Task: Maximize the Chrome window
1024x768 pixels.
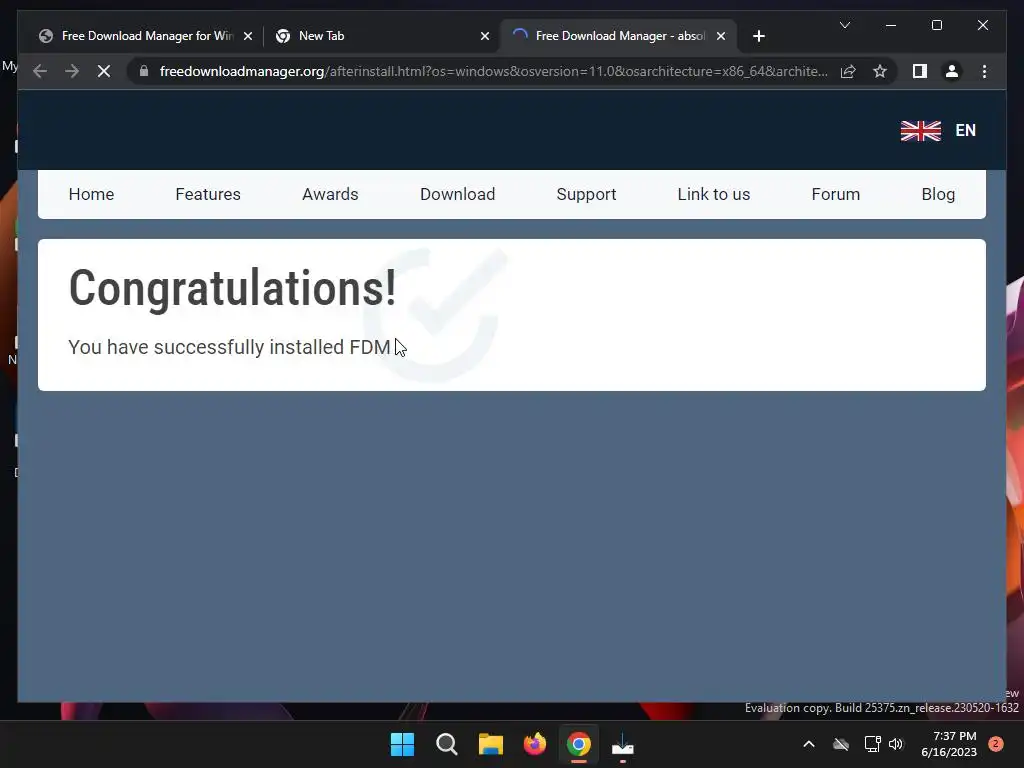Action: point(936,25)
